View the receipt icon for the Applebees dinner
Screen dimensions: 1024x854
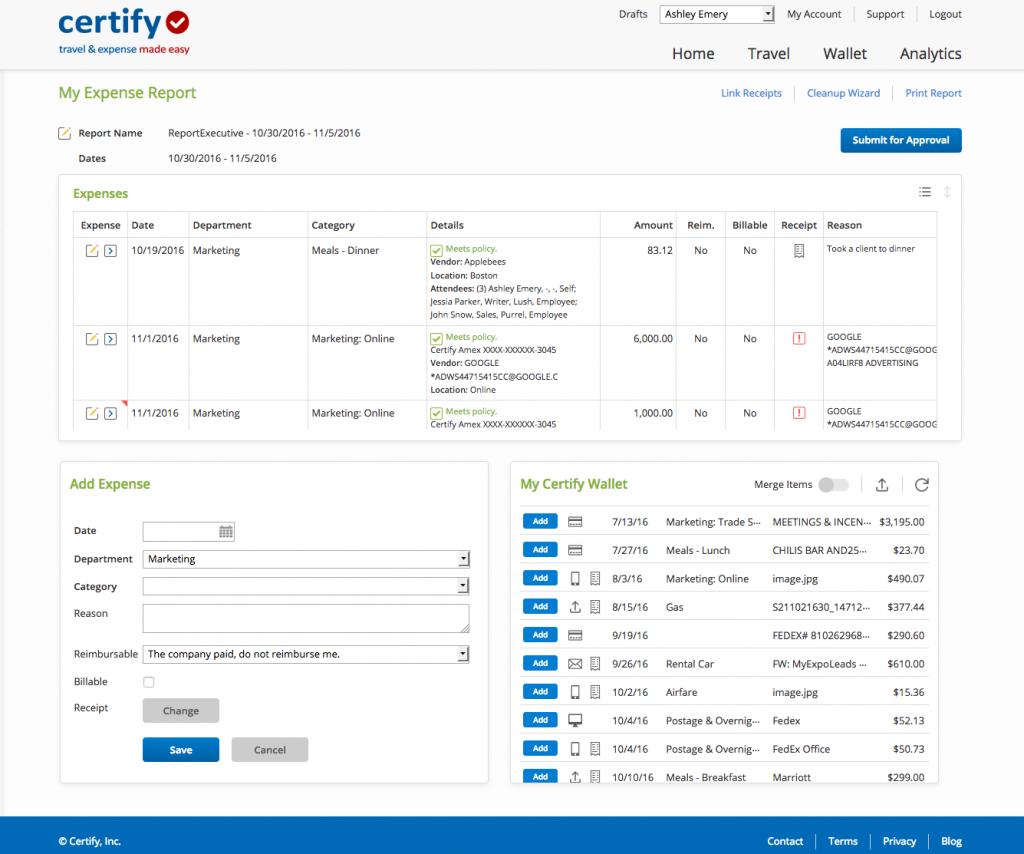point(798,251)
